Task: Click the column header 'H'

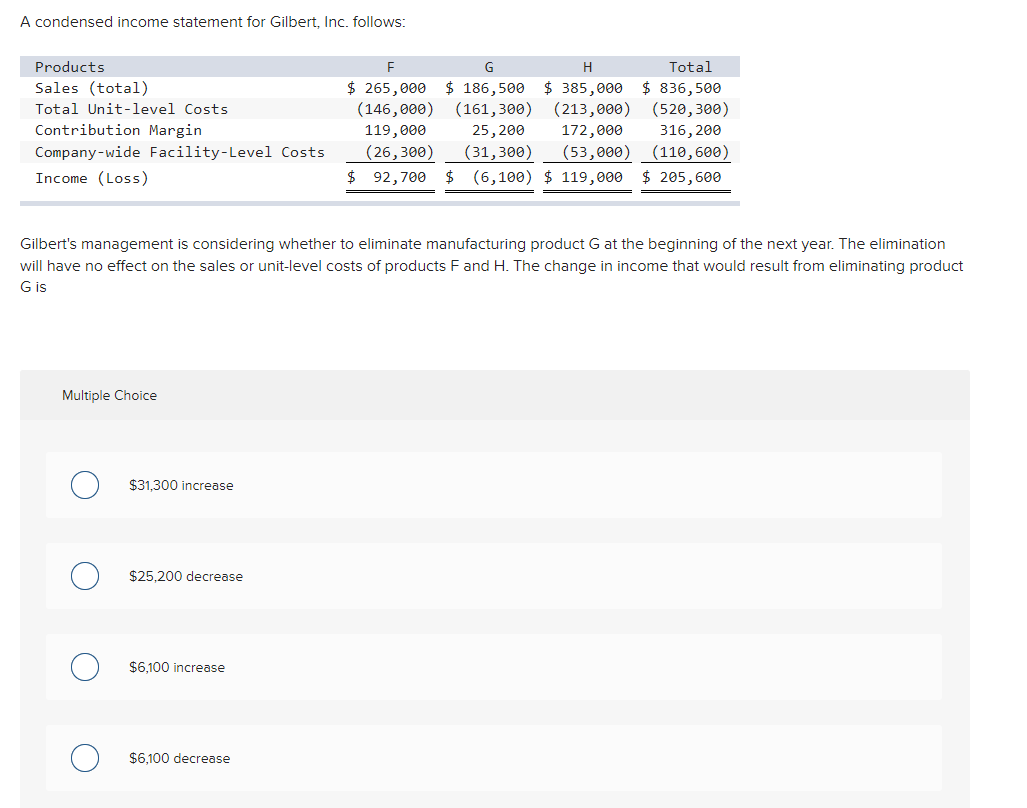Action: point(588,67)
